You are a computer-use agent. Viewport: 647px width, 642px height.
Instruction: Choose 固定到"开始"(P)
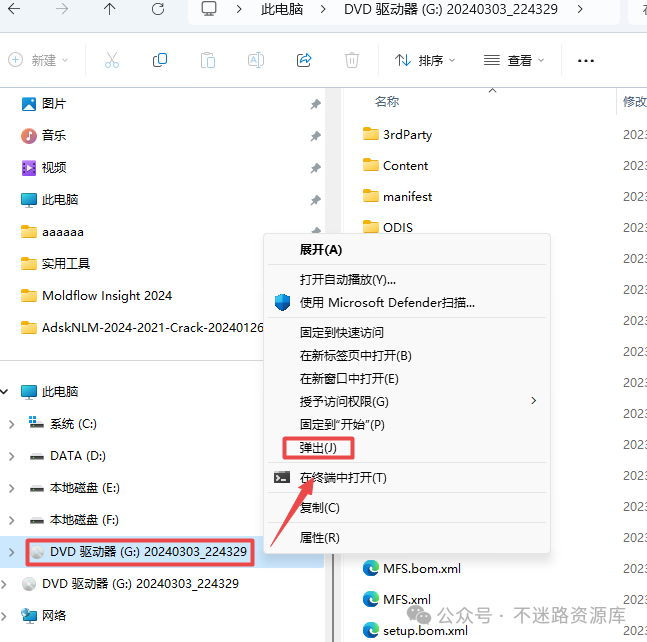pos(342,425)
